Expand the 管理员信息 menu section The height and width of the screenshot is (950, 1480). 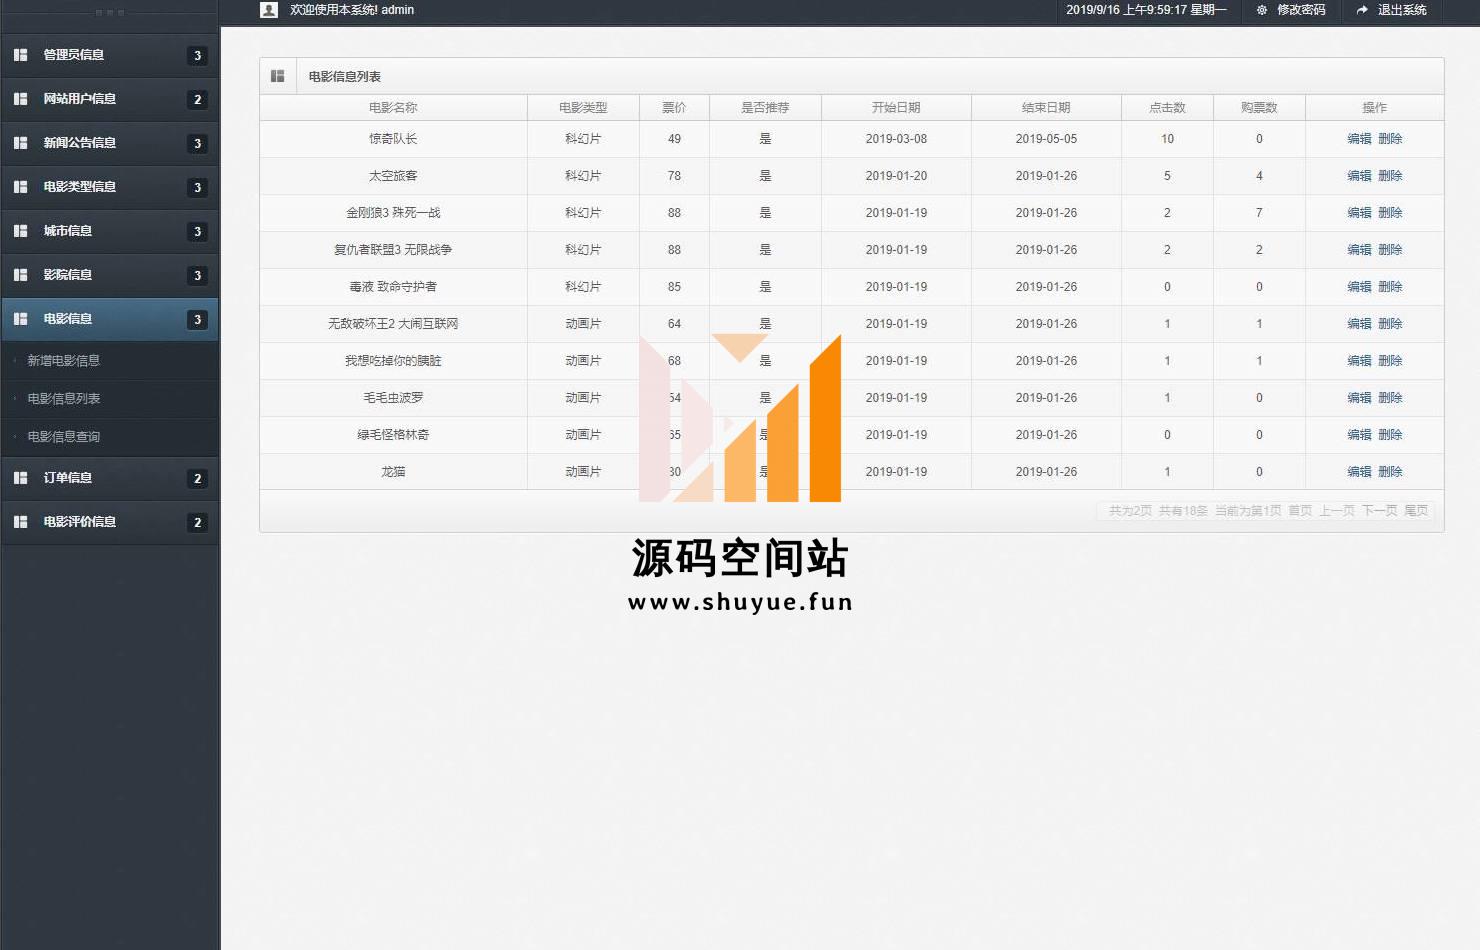[x=110, y=55]
